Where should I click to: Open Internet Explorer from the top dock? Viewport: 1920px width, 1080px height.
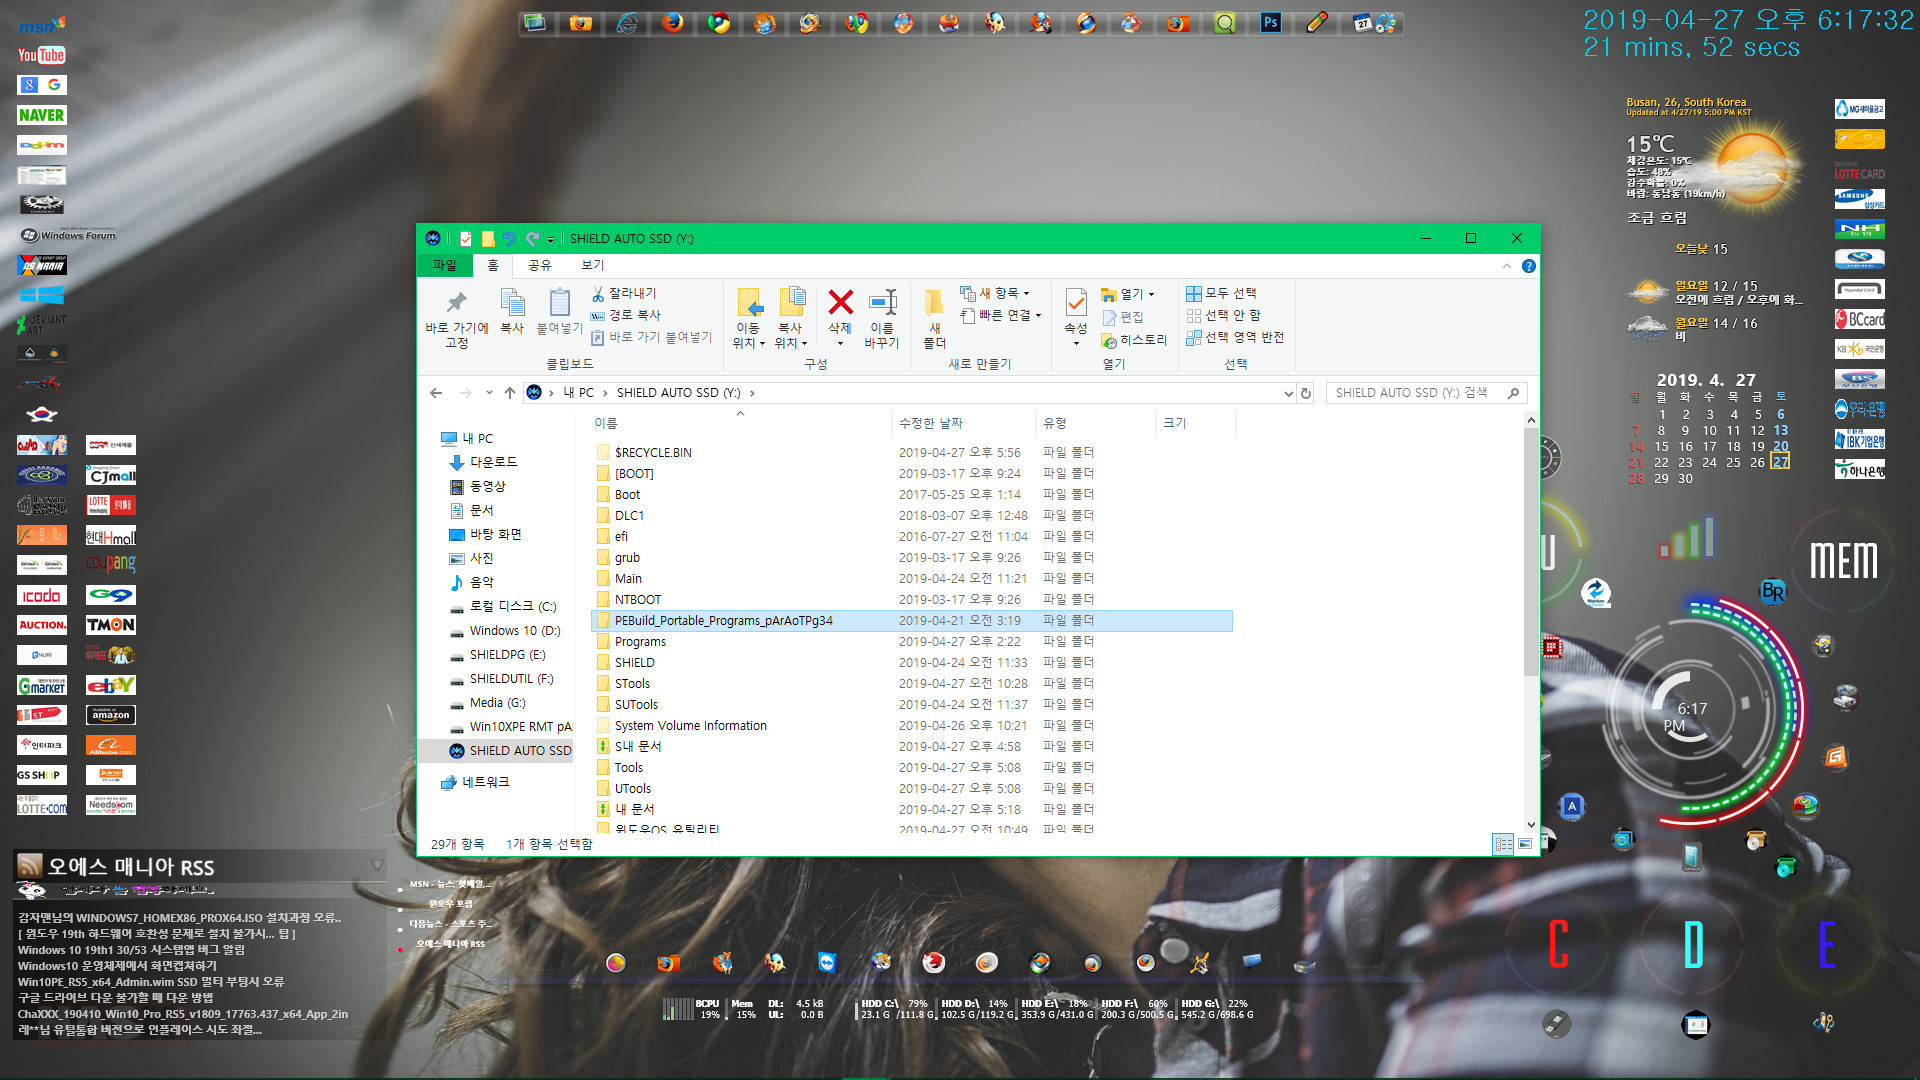tap(627, 22)
